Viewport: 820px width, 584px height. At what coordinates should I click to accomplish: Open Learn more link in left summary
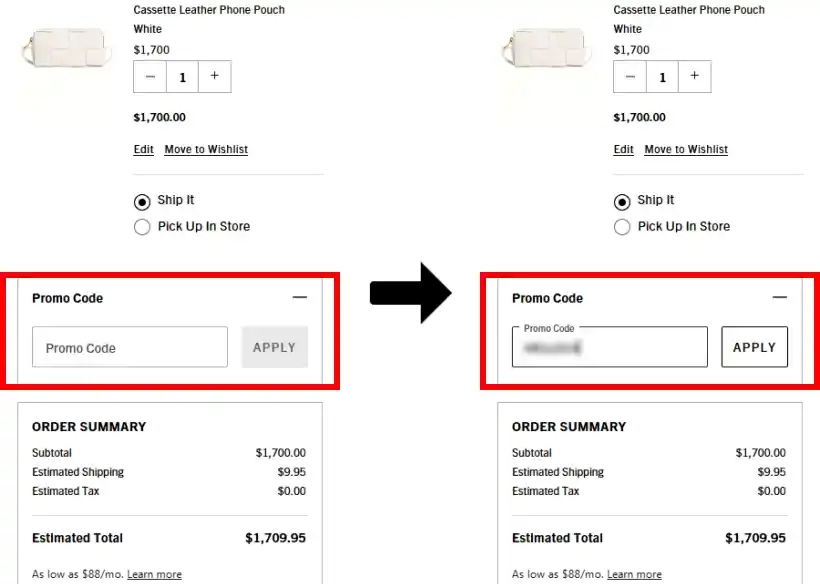pos(154,575)
